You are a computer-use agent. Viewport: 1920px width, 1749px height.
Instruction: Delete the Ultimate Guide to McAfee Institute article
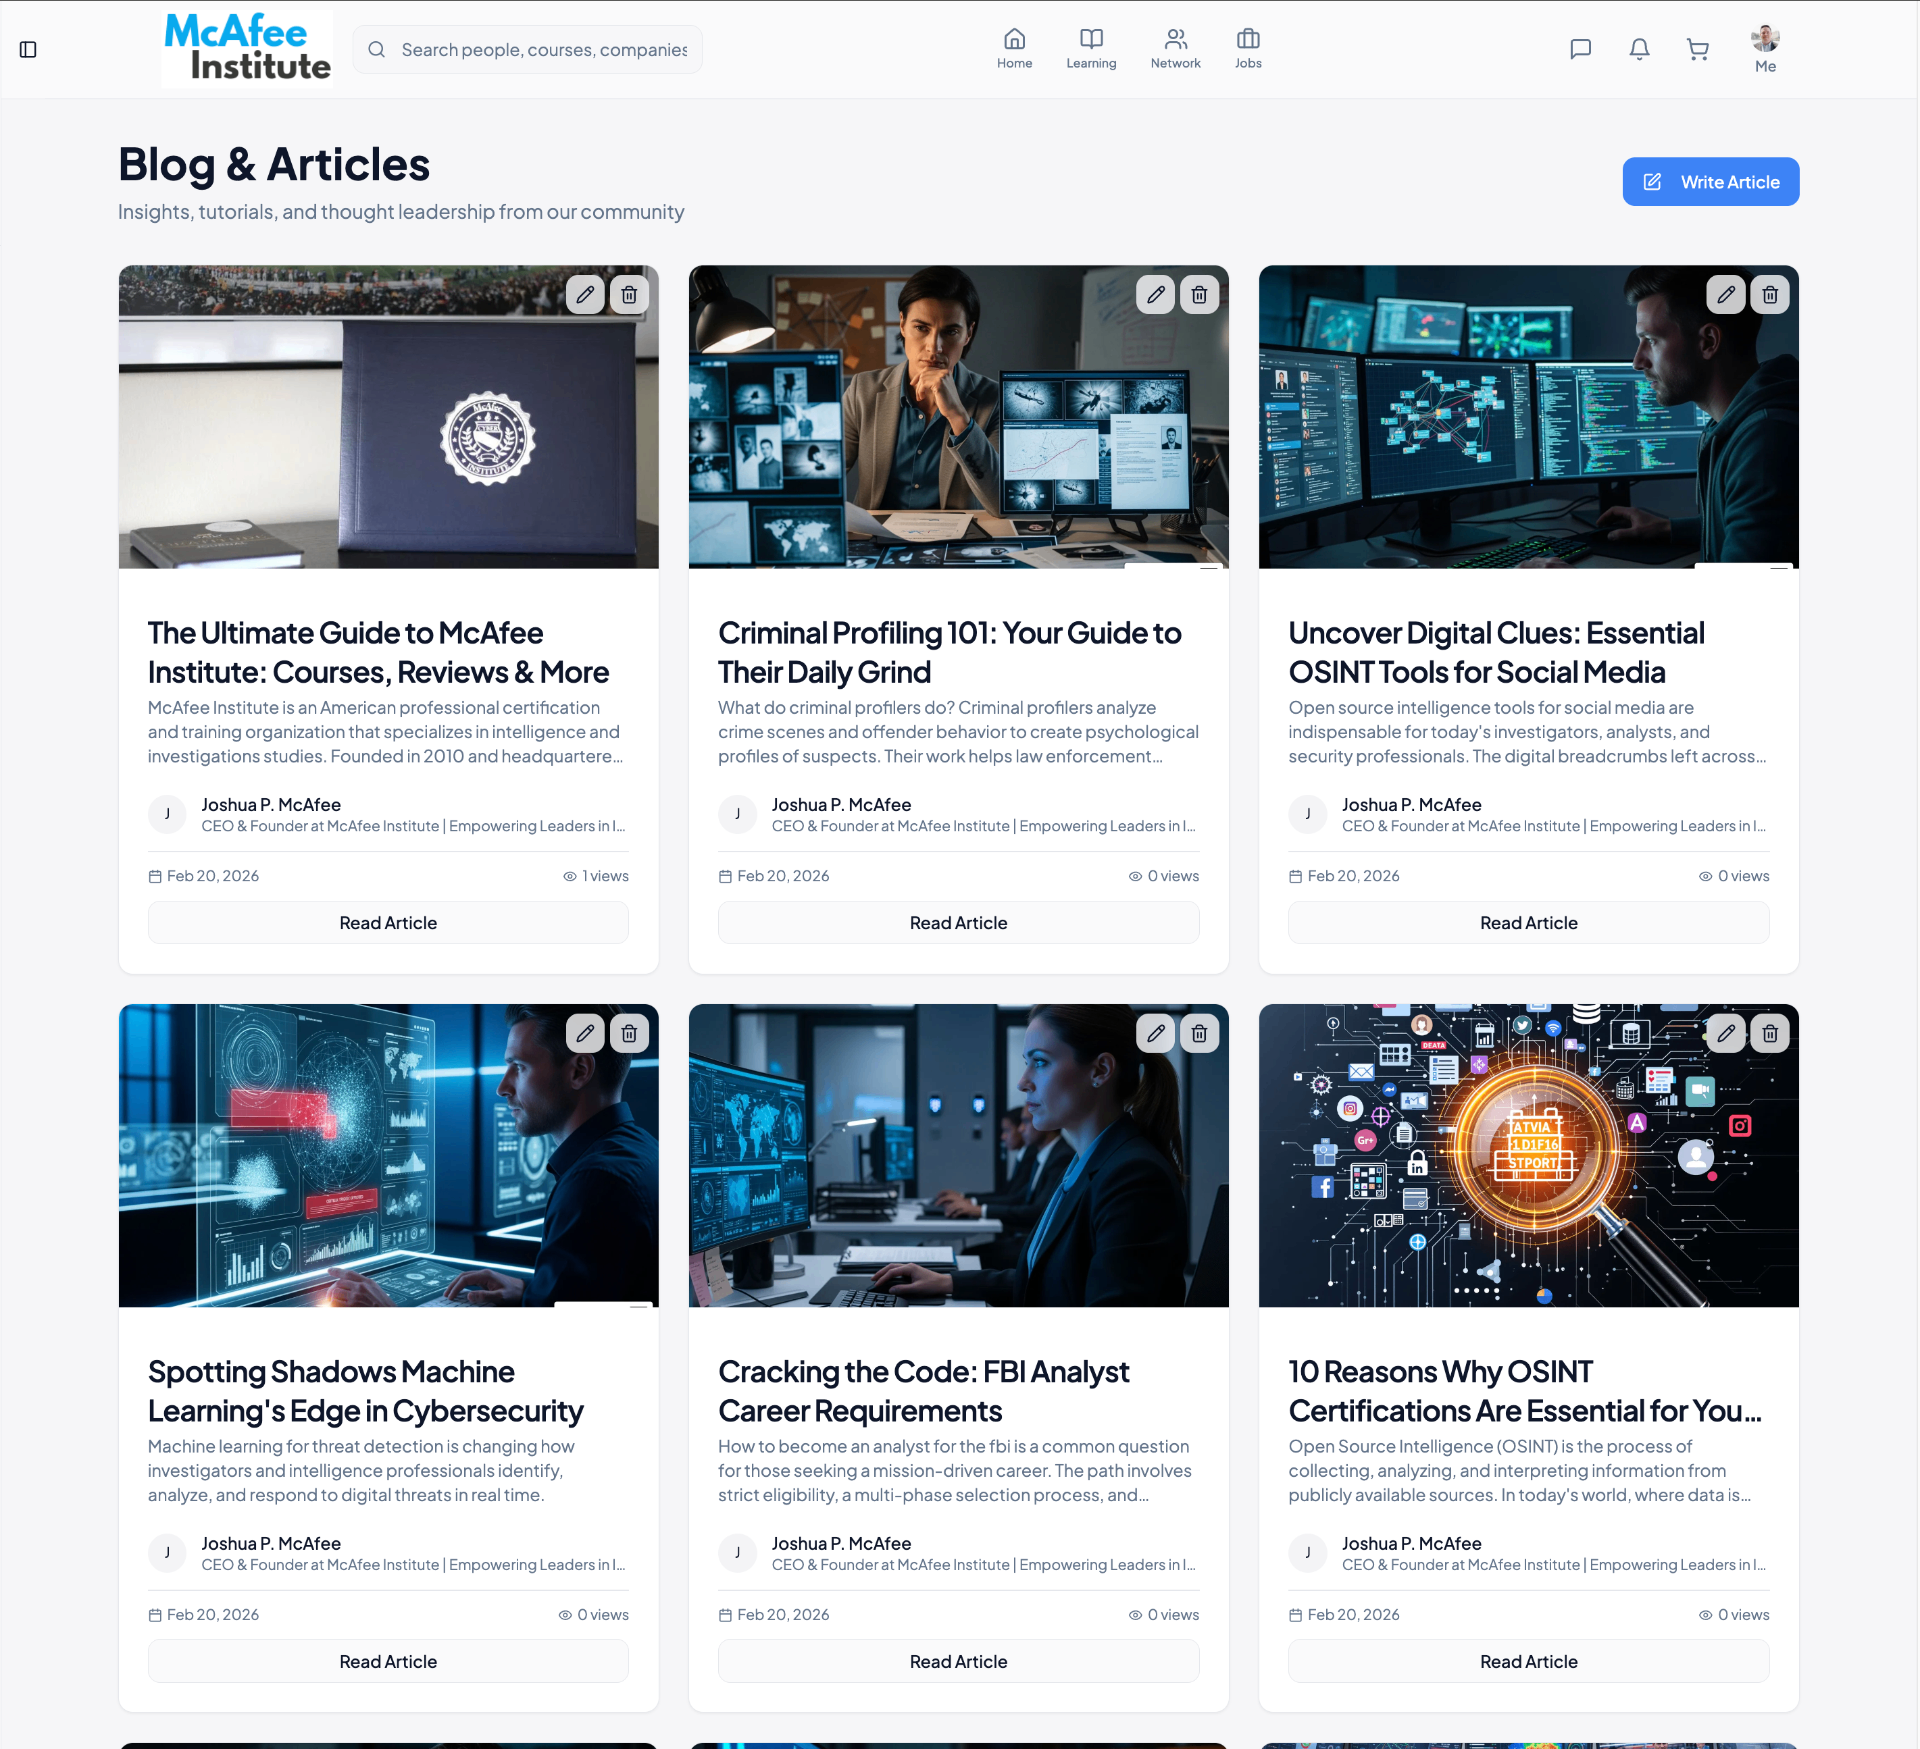629,295
